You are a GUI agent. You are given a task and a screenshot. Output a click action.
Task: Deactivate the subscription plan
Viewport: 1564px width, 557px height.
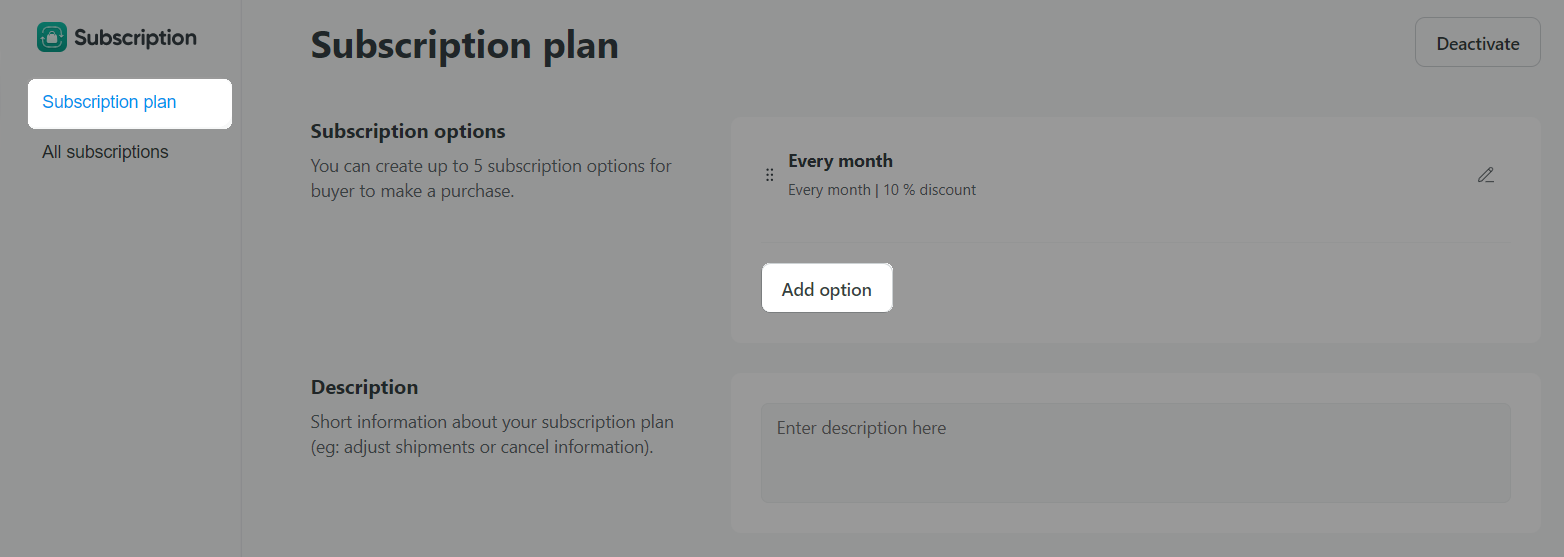coord(1477,43)
